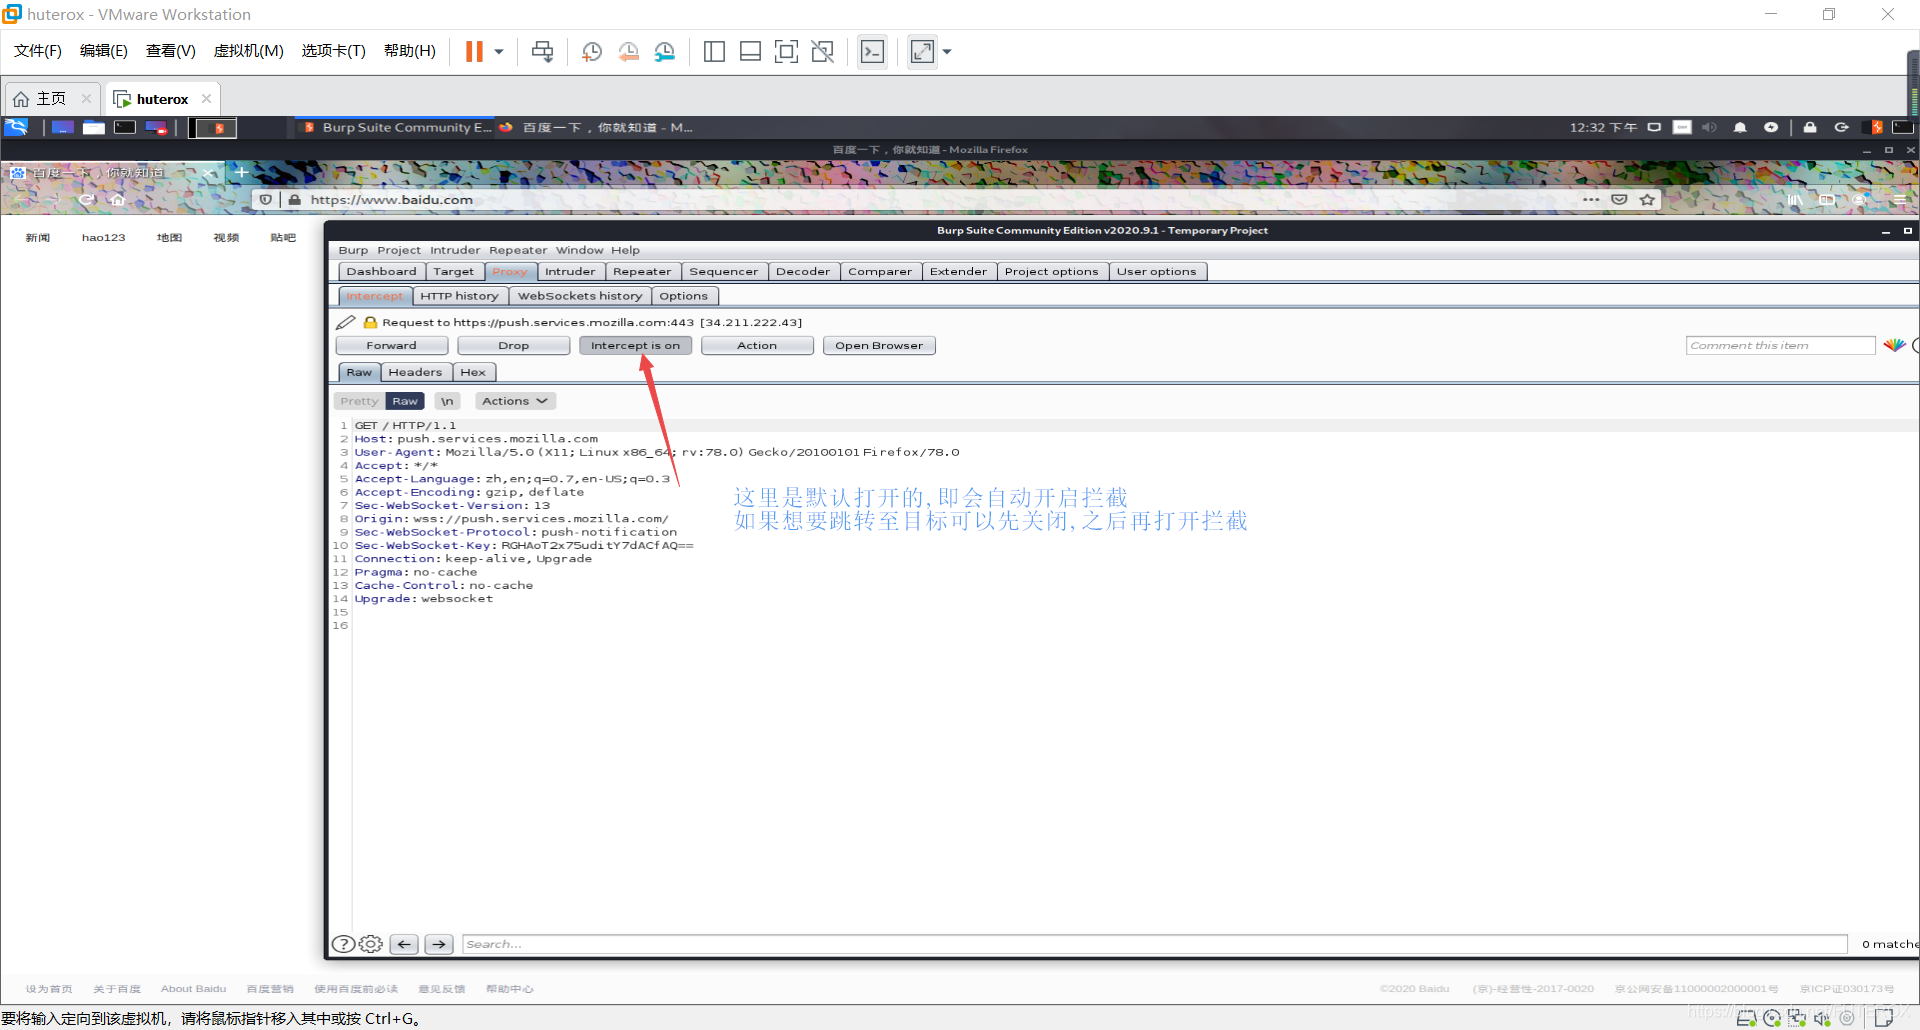Toggle the VMware library sidebar layout icon

(714, 51)
